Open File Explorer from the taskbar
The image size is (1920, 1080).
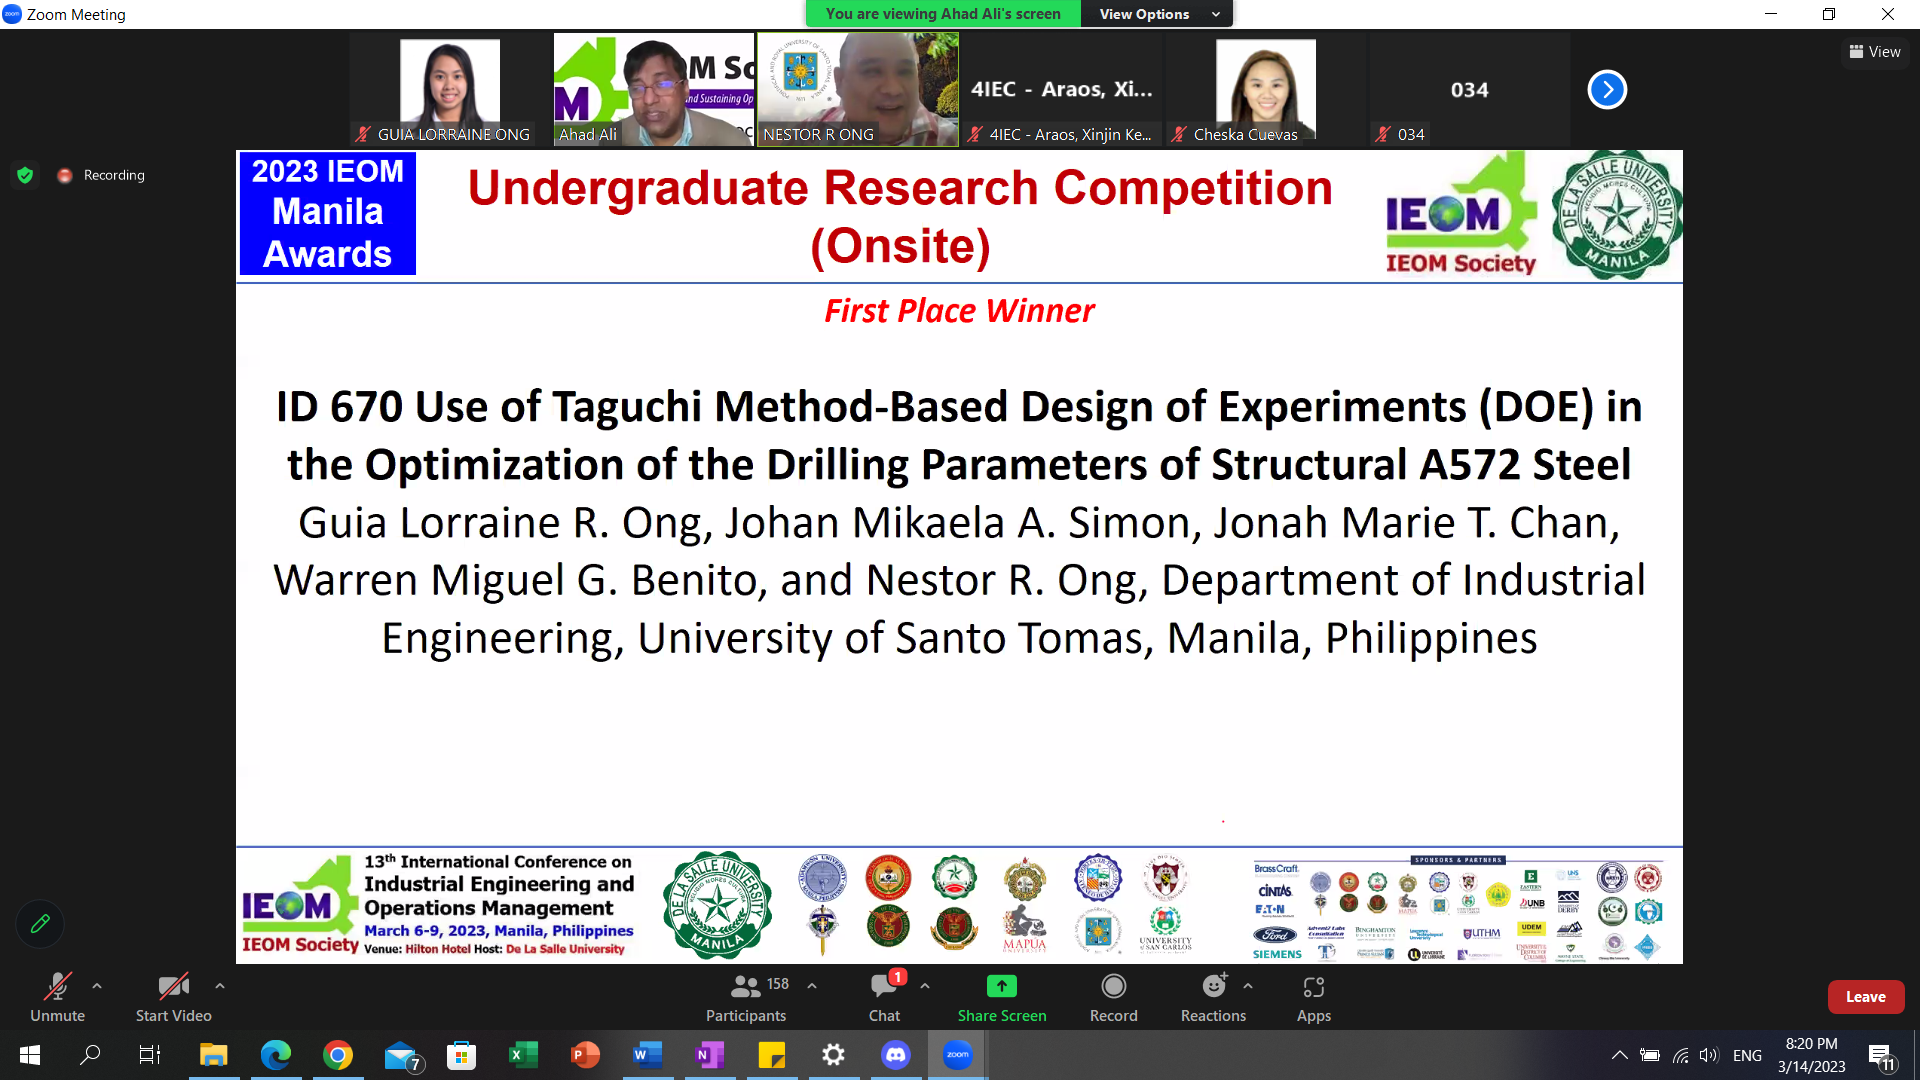pyautogui.click(x=213, y=1055)
